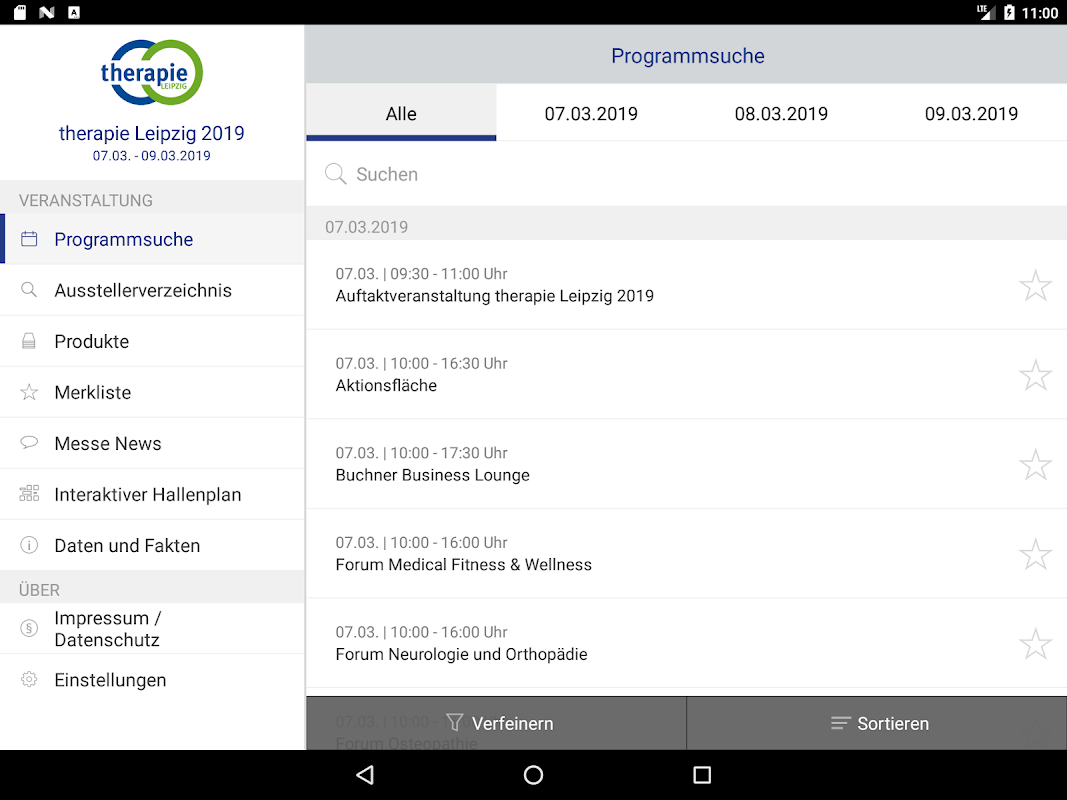This screenshot has width=1067, height=800.
Task: Go to Merkliste in sidebar
Action: point(152,392)
